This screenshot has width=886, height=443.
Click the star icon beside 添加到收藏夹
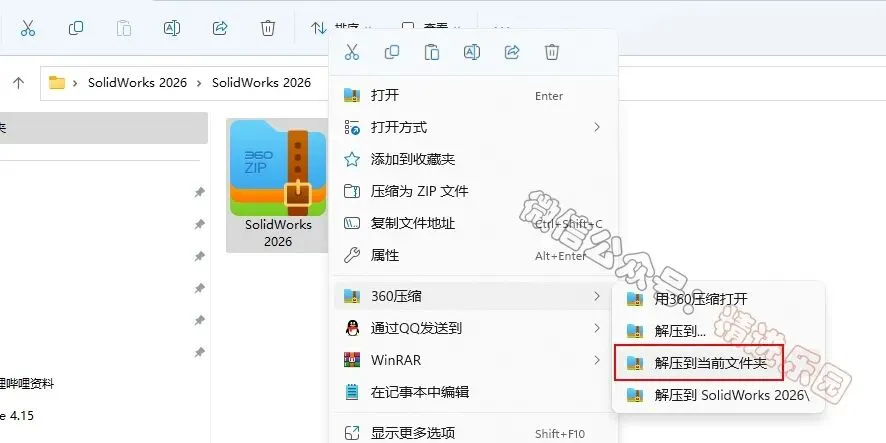click(x=352, y=159)
